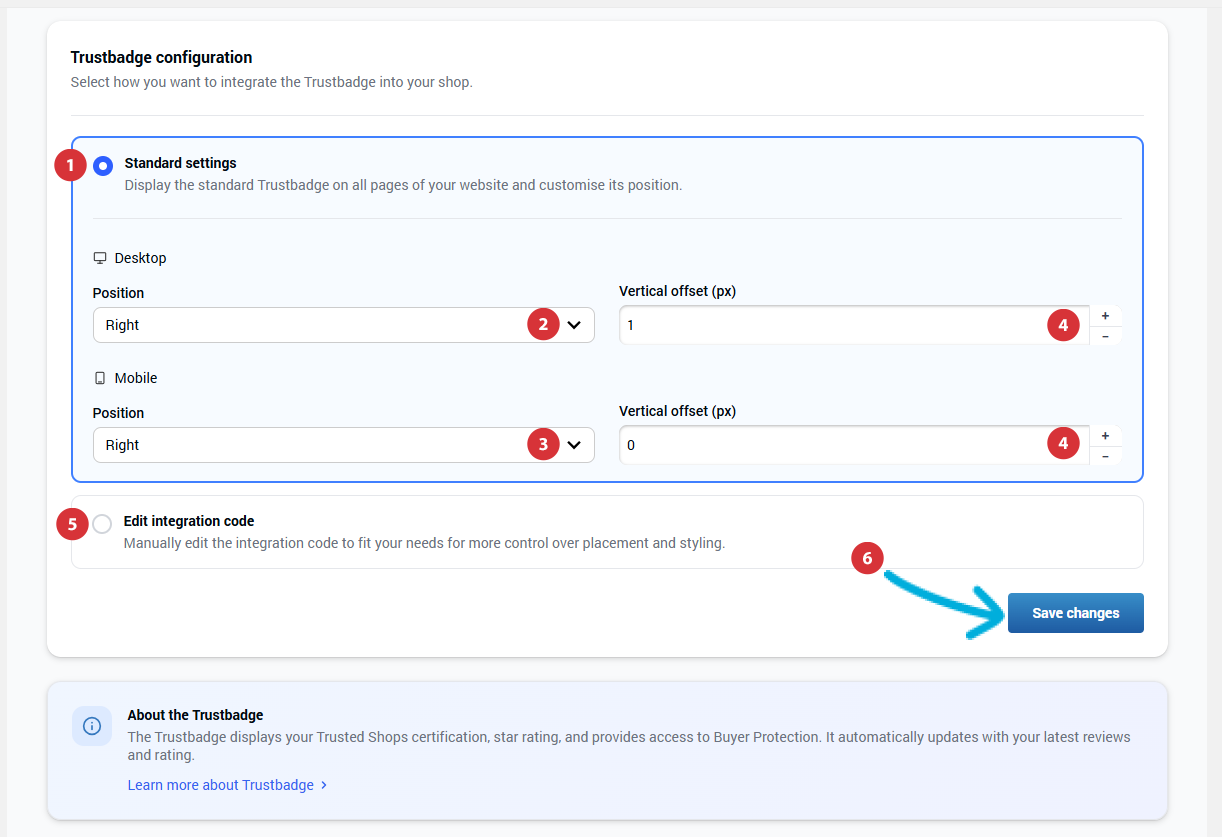The image size is (1222, 837).
Task: Click the red number 5 badge
Action: tap(72, 524)
